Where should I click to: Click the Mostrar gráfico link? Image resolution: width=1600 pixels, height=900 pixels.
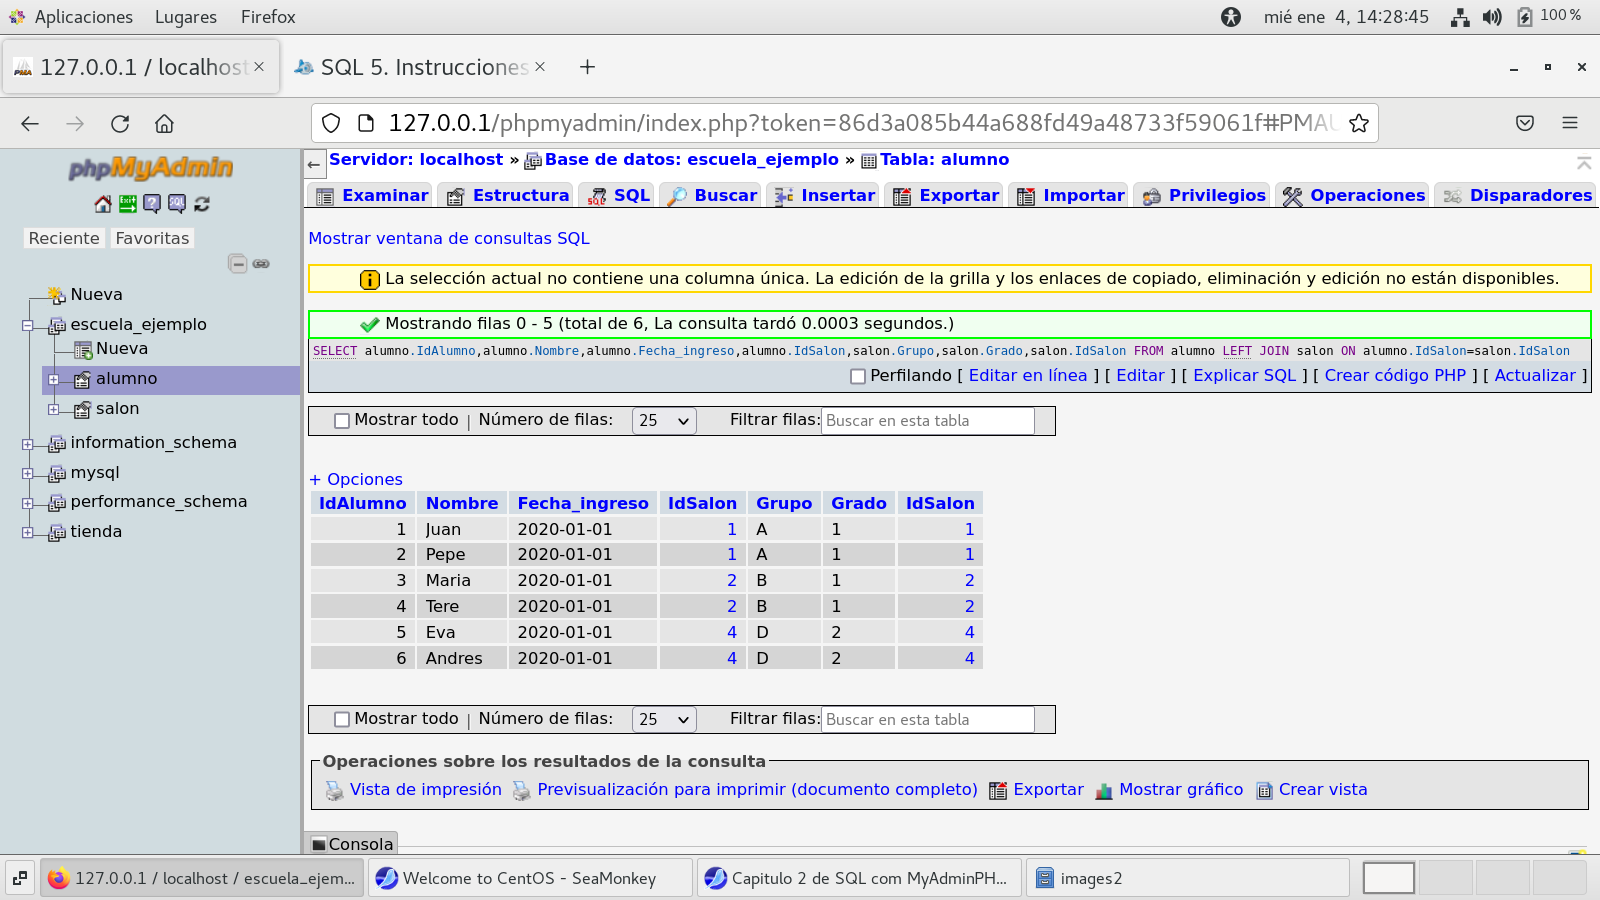tap(1180, 790)
